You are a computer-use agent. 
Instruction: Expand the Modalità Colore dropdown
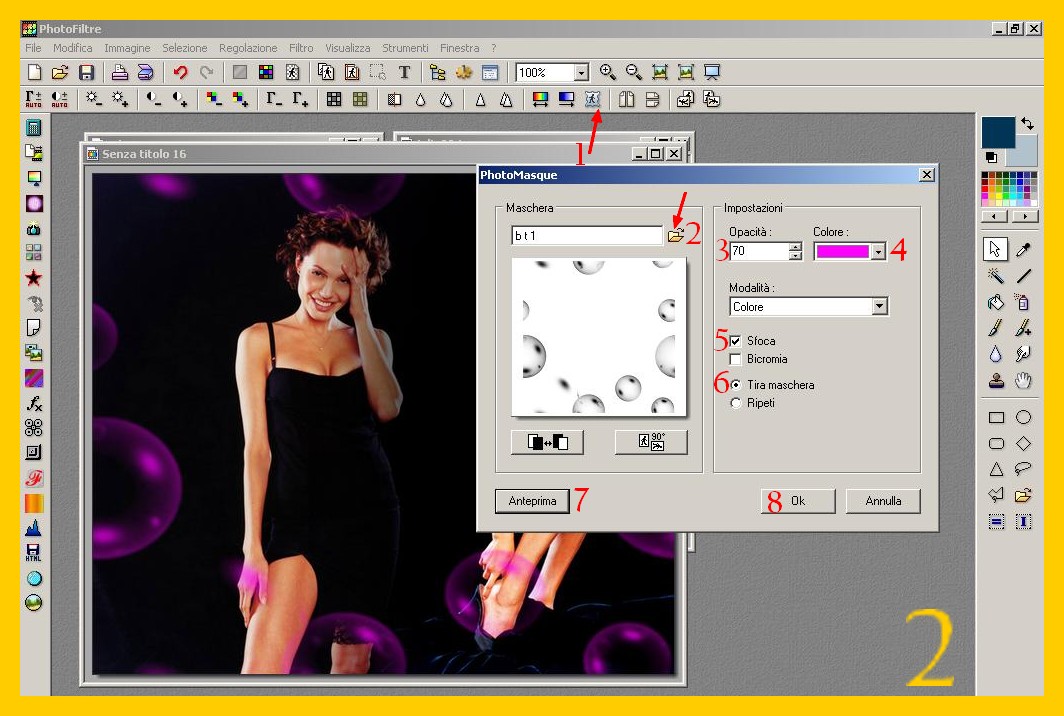pyautogui.click(x=879, y=307)
